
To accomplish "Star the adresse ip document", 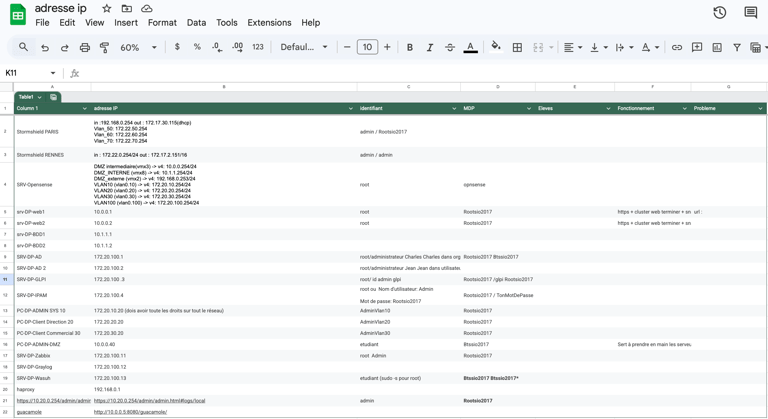I will pyautogui.click(x=106, y=8).
